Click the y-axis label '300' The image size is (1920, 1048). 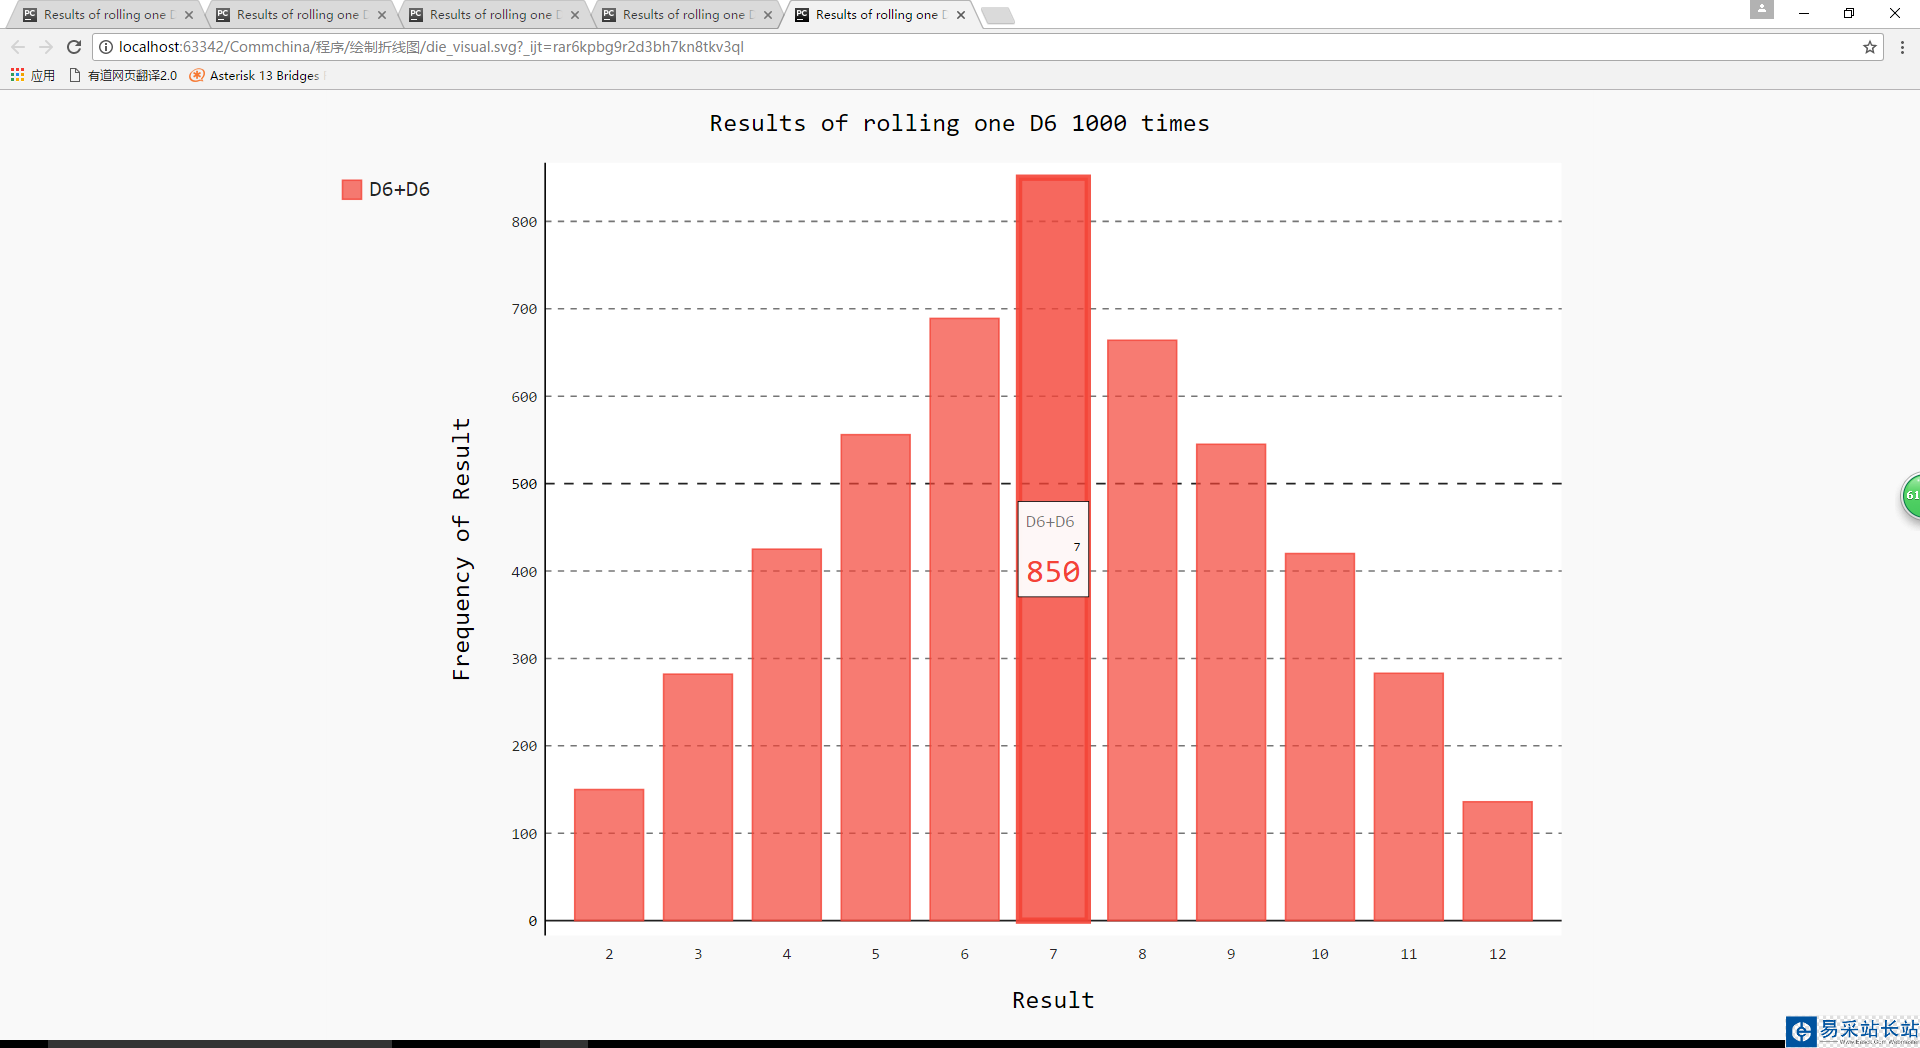click(x=524, y=659)
